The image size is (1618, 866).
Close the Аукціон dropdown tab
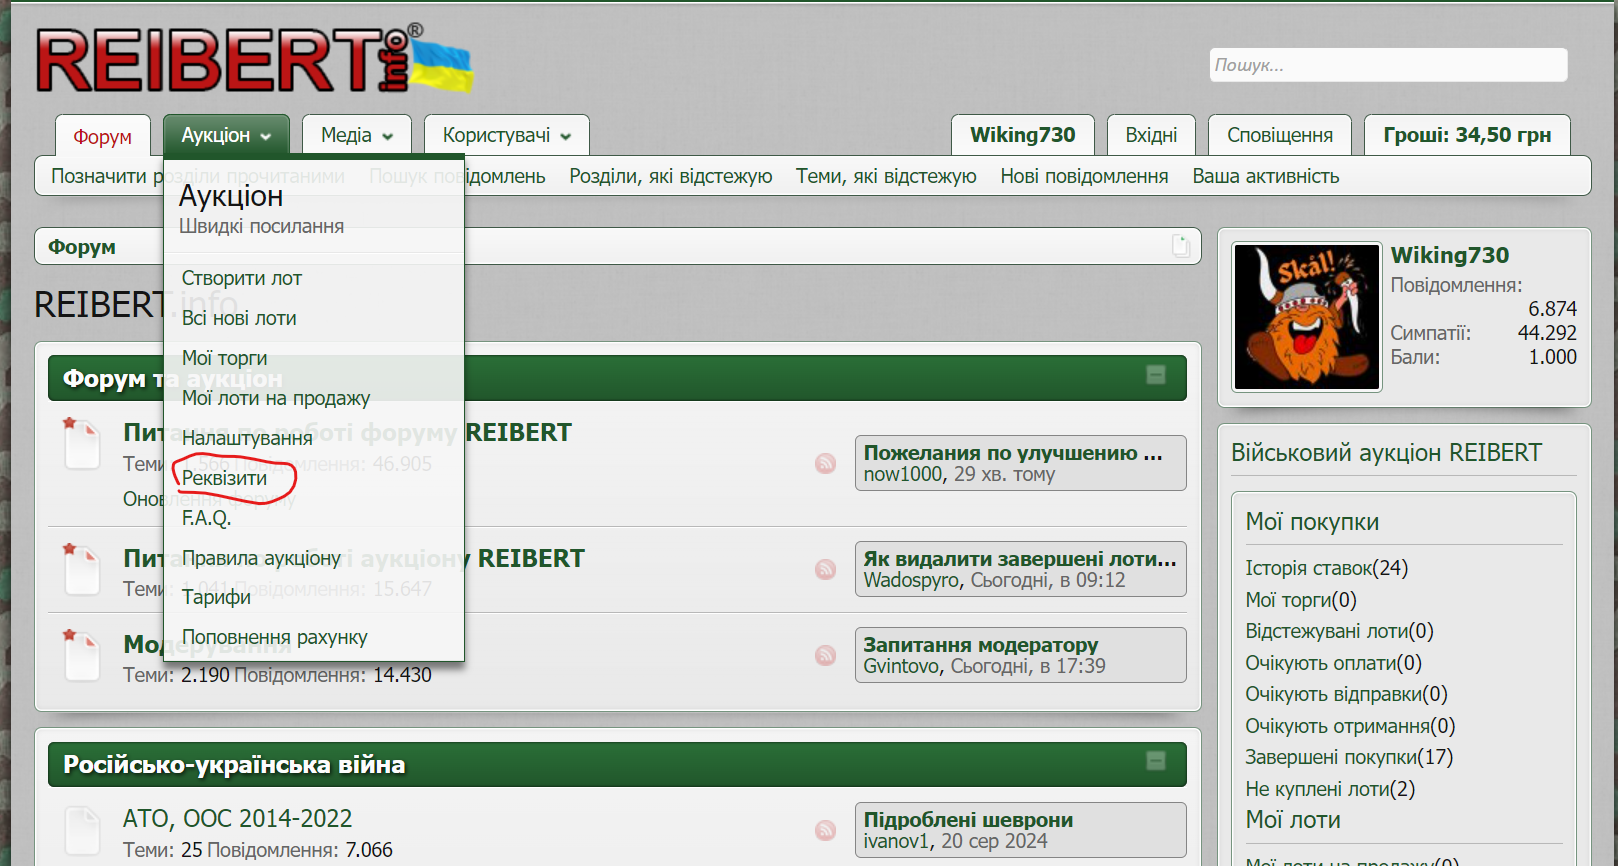click(x=226, y=135)
